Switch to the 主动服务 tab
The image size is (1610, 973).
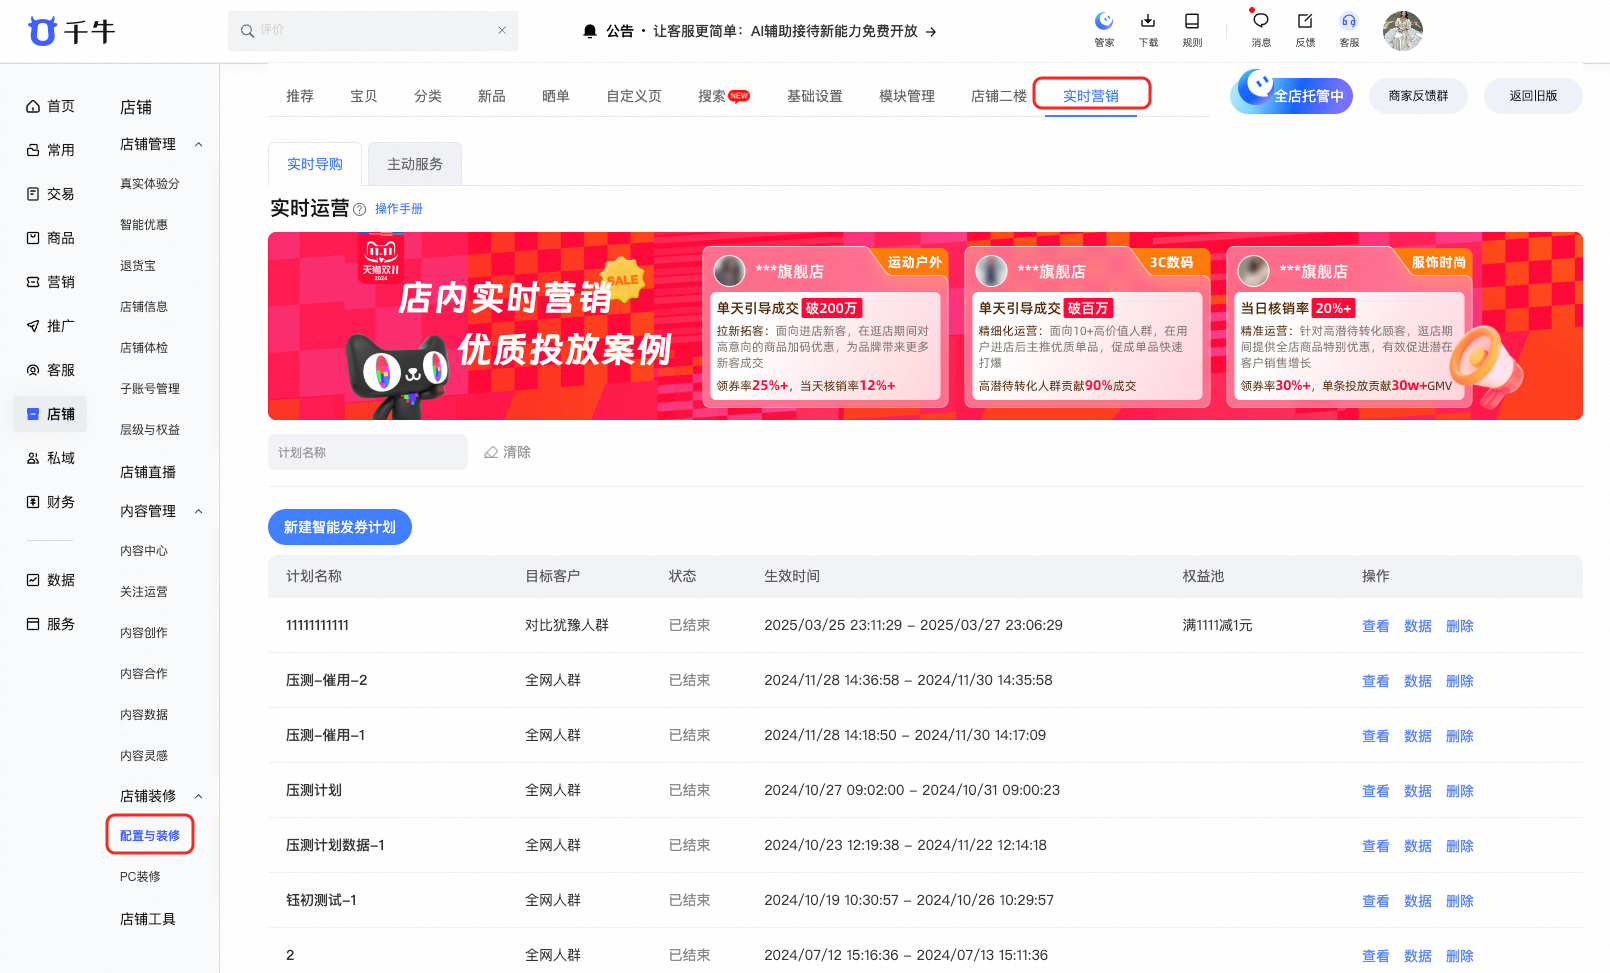[x=414, y=164]
